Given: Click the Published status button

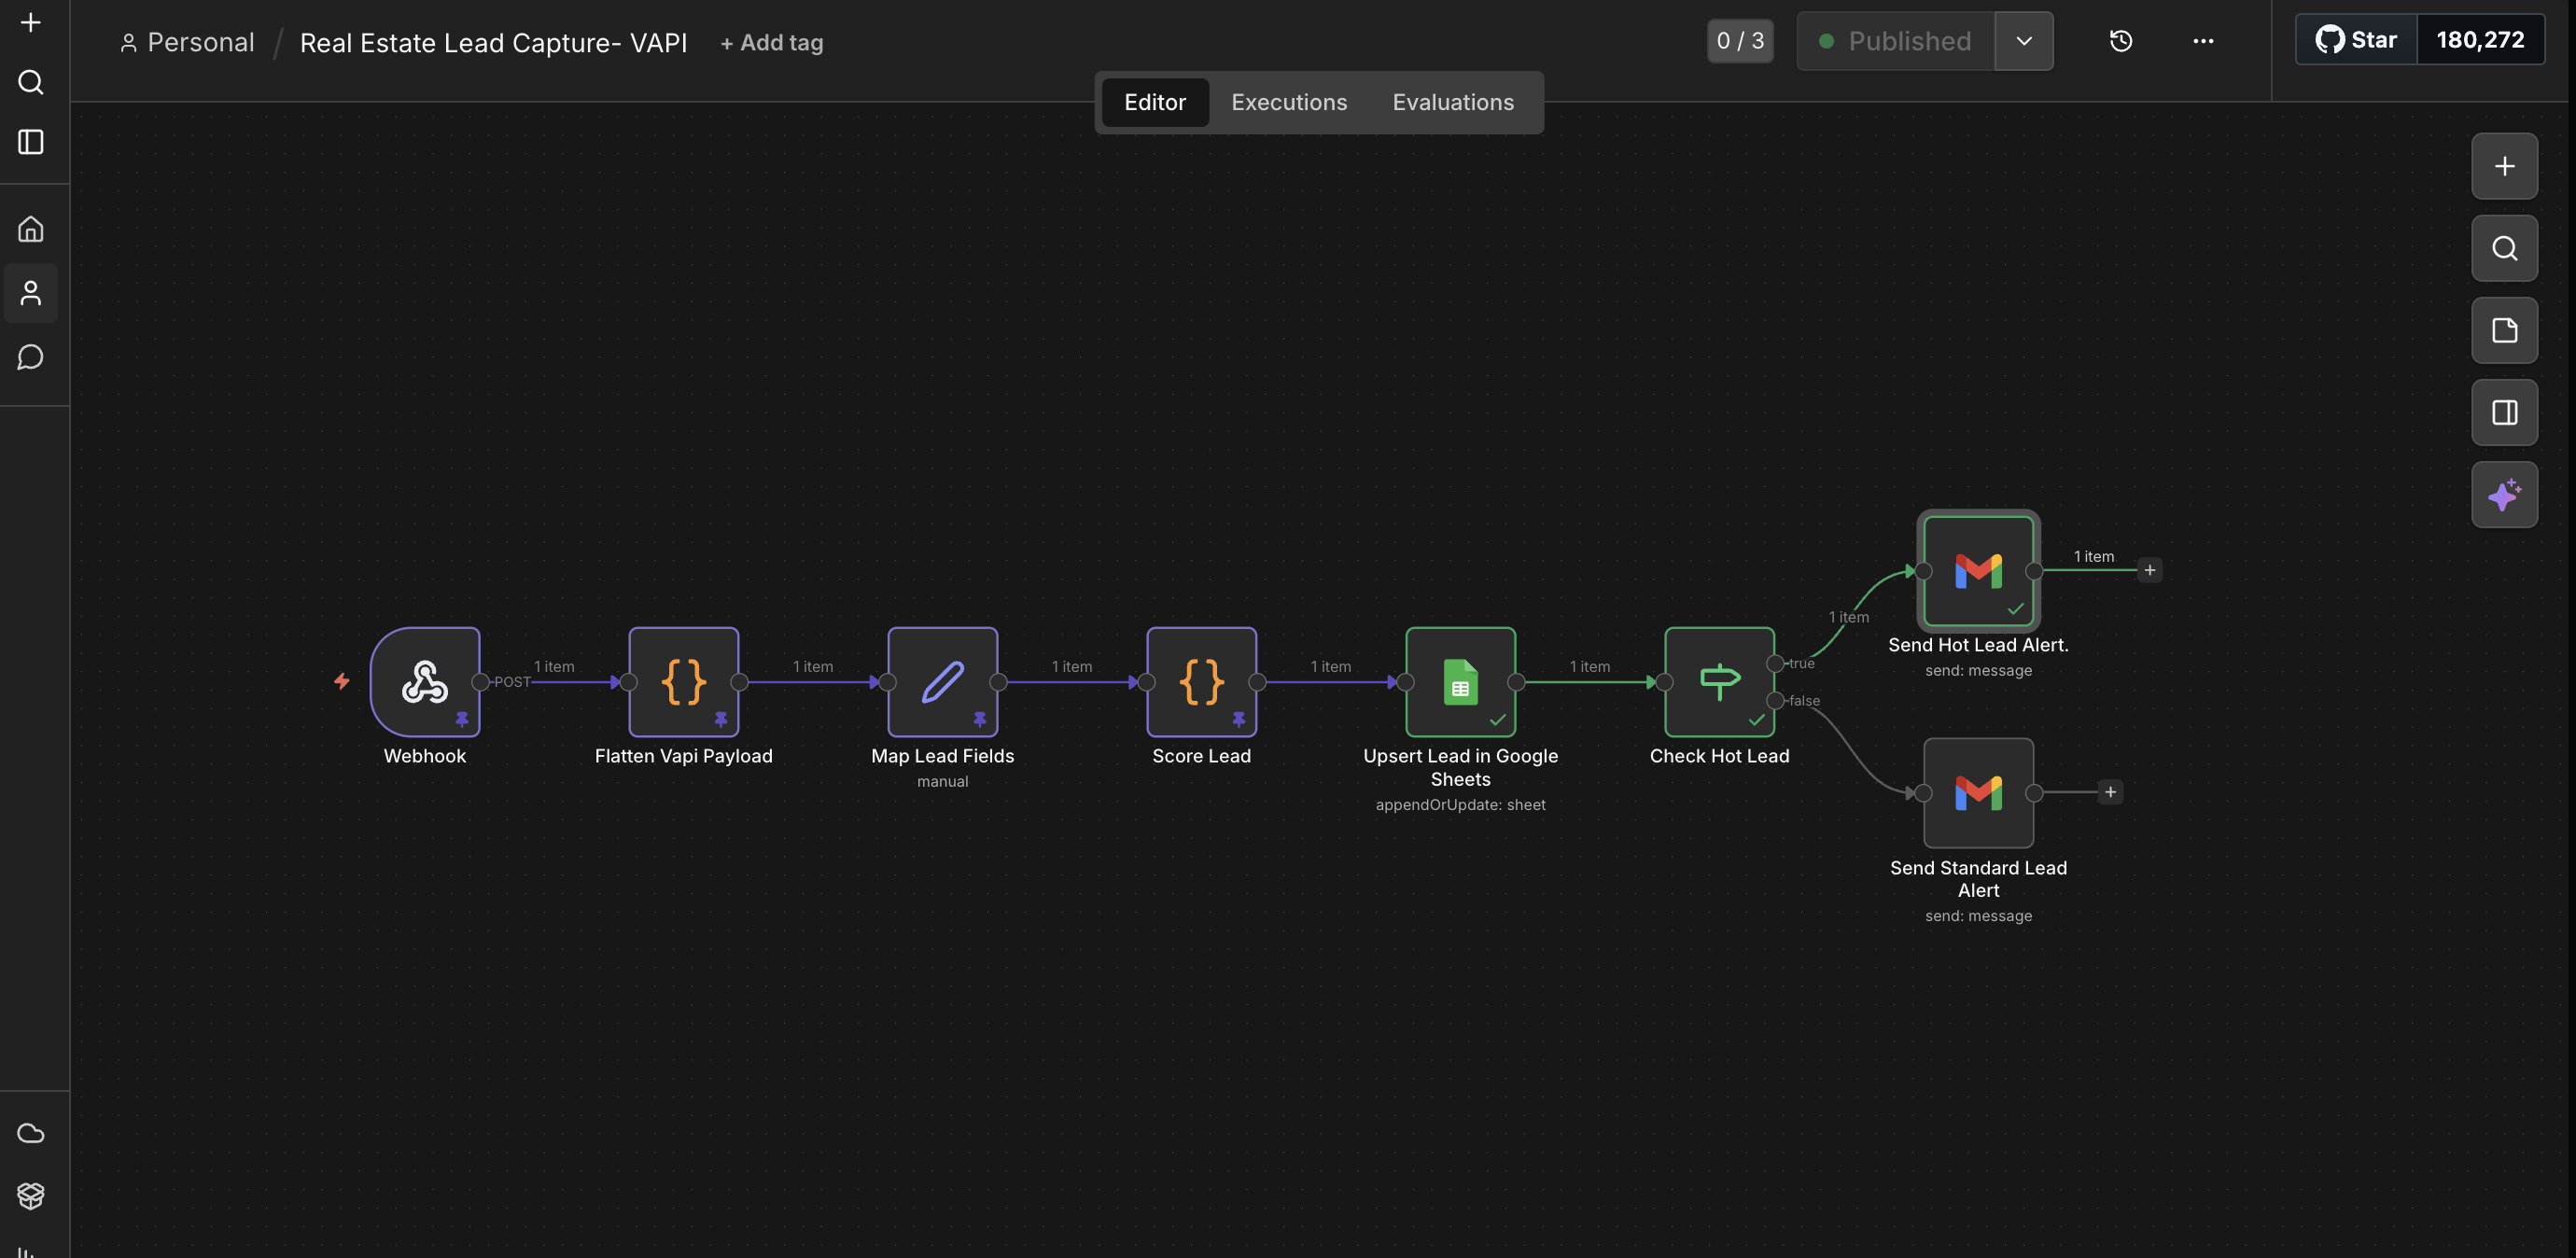Looking at the screenshot, I should 1896,41.
